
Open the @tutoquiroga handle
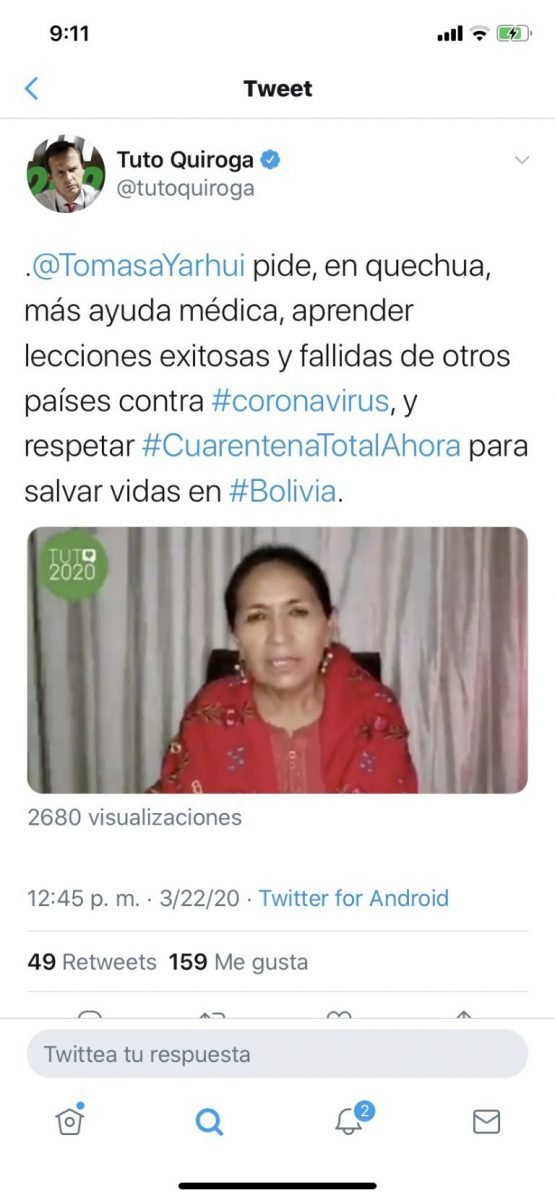(186, 188)
